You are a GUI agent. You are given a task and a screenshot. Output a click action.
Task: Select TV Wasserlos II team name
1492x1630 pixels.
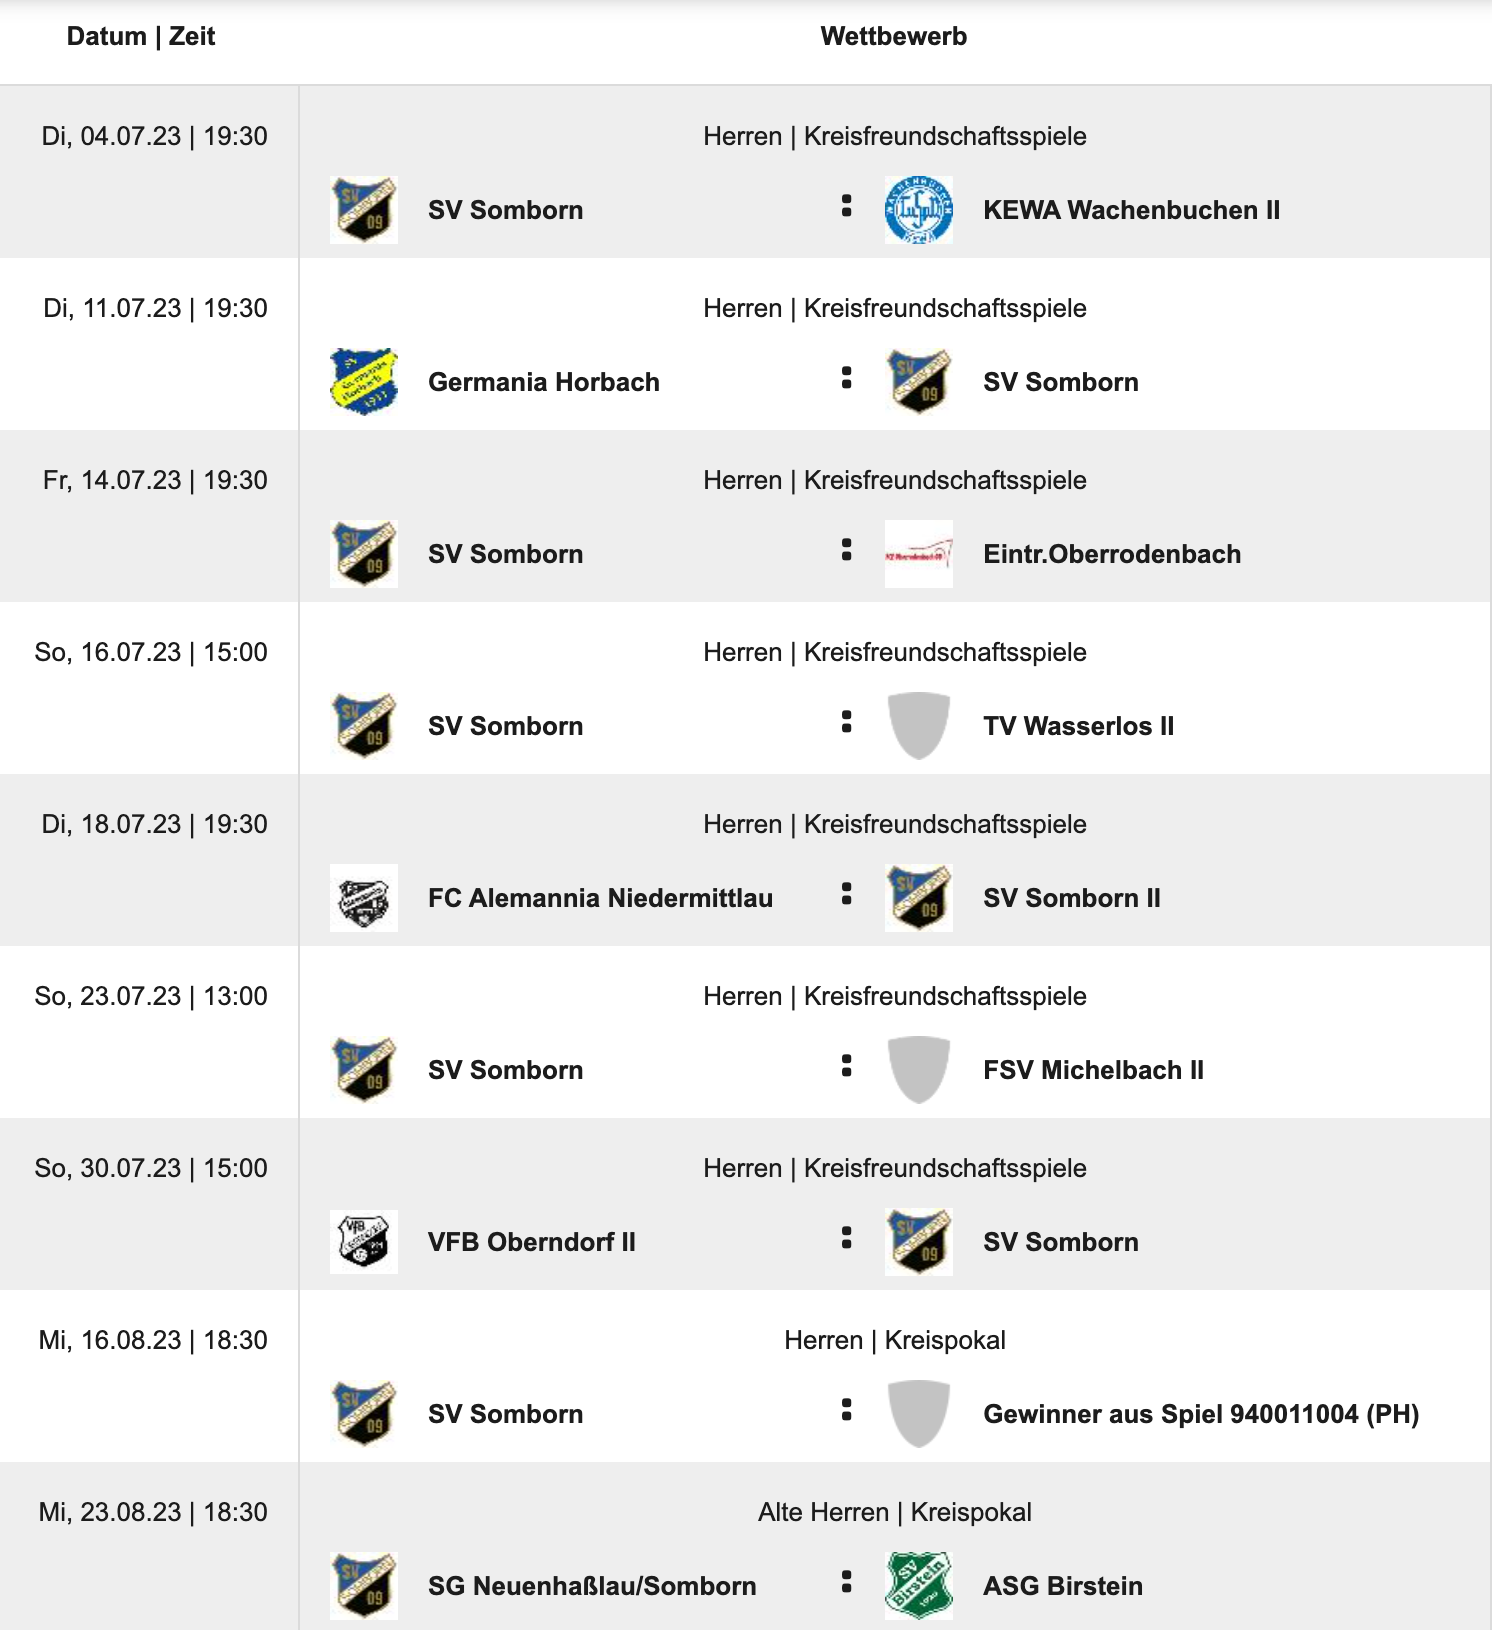click(1078, 726)
